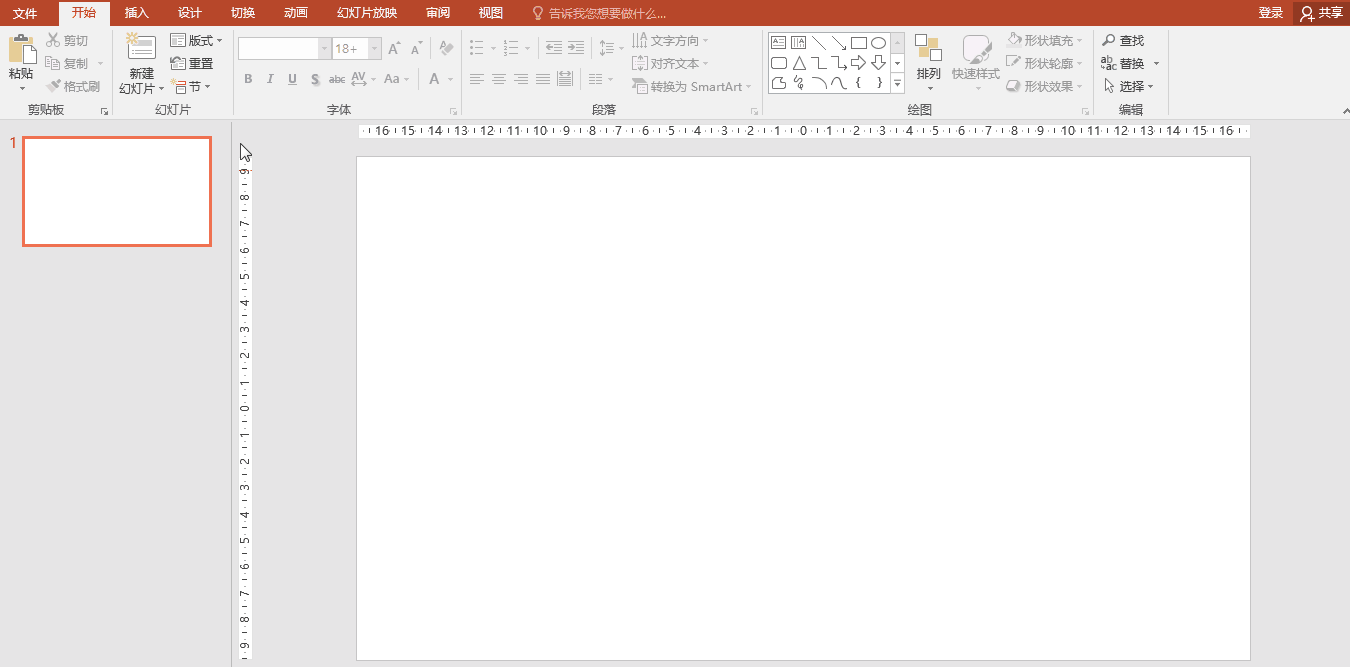Select the rounded rectangle shape
The height and width of the screenshot is (667, 1350).
778,63
